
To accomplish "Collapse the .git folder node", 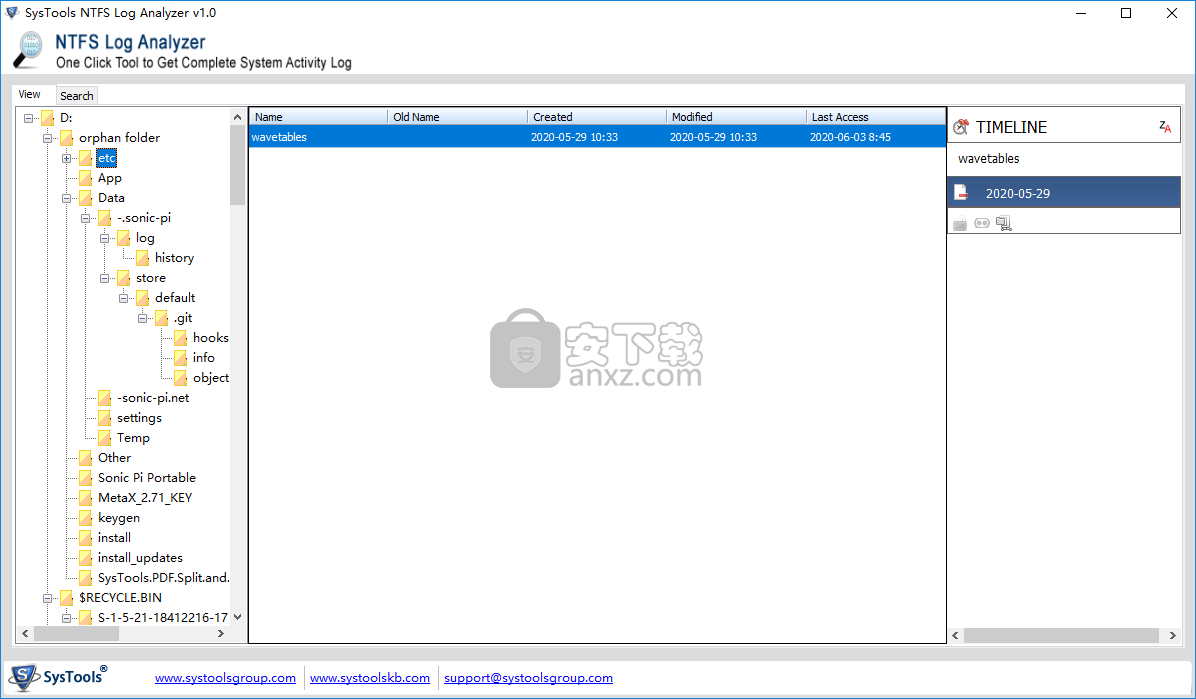I will [x=143, y=318].
